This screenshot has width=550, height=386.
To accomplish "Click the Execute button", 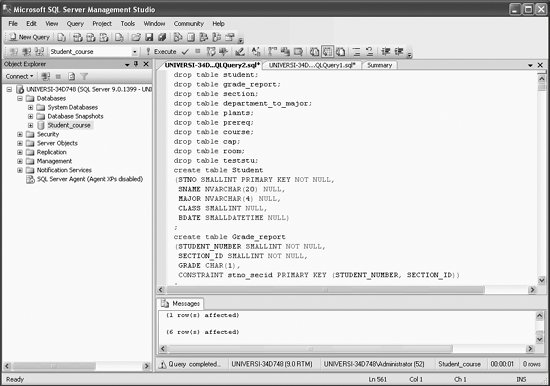I will 161,52.
